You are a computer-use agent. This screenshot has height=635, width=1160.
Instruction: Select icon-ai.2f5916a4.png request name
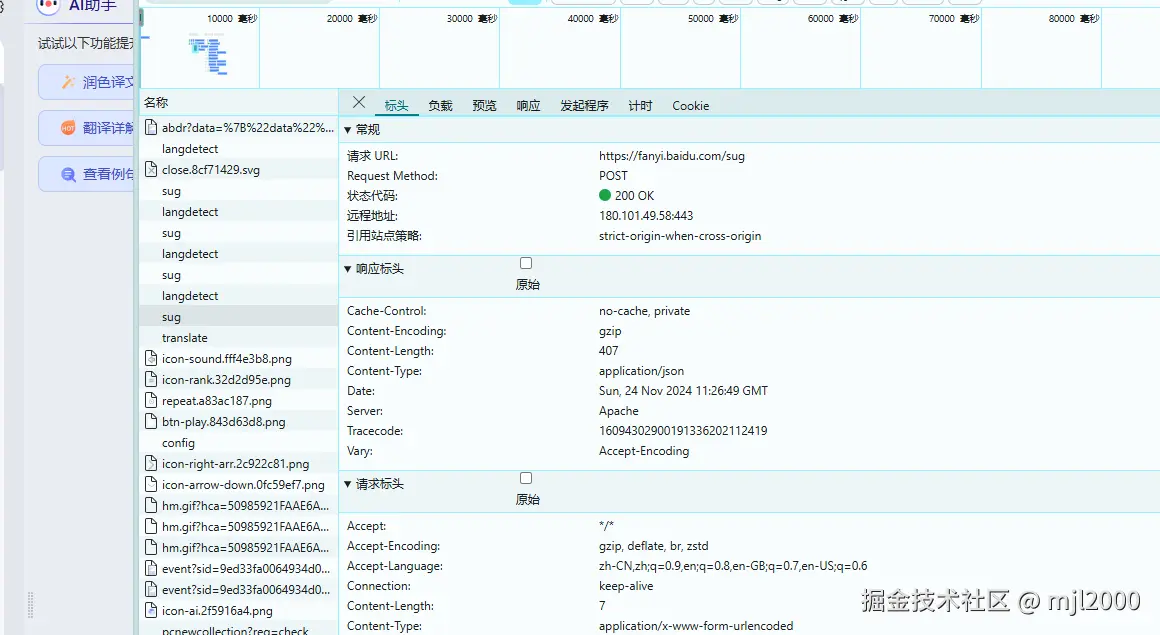coord(217,611)
